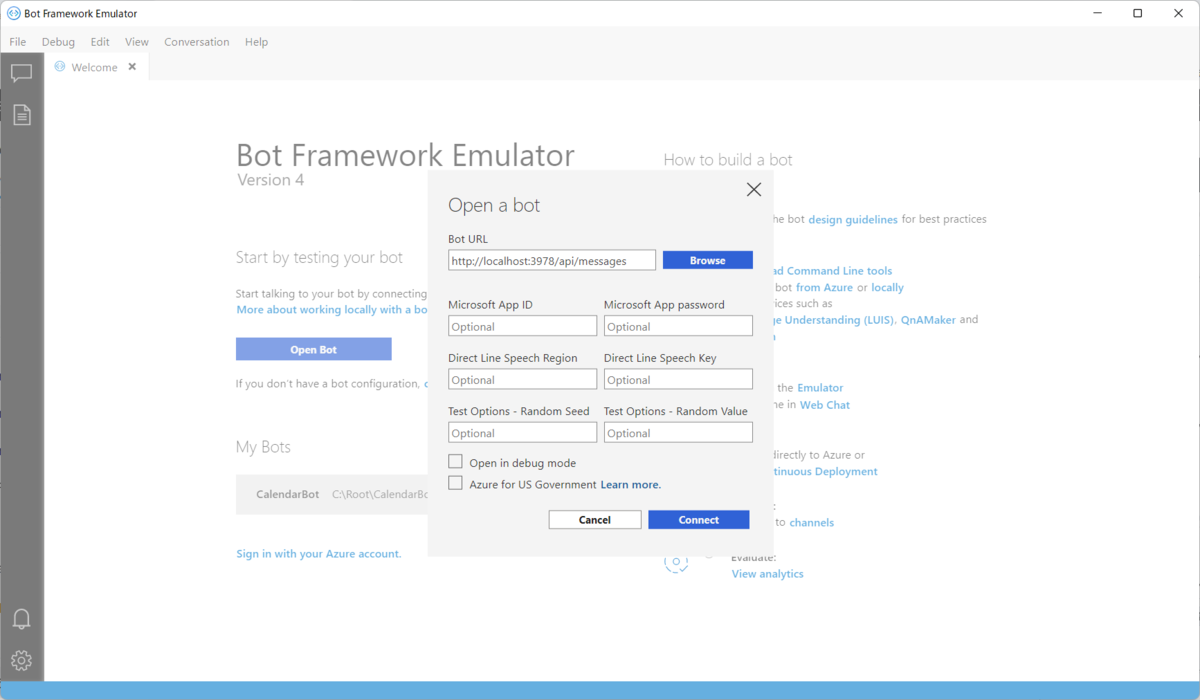Open the QnAMaker link
The width and height of the screenshot is (1200, 700).
click(x=928, y=320)
